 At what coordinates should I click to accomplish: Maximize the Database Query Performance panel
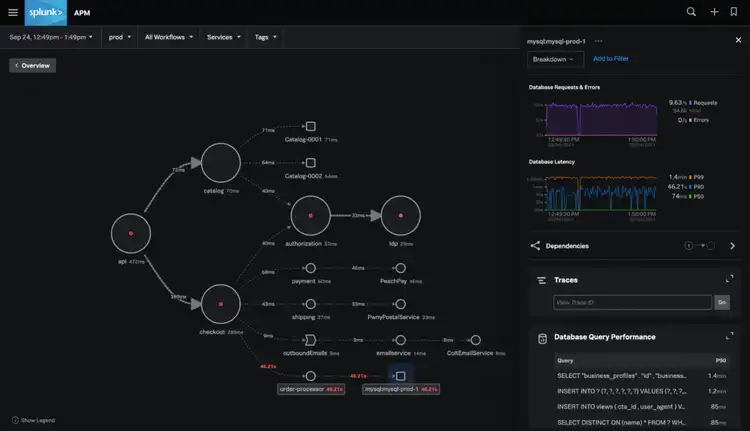(730, 338)
